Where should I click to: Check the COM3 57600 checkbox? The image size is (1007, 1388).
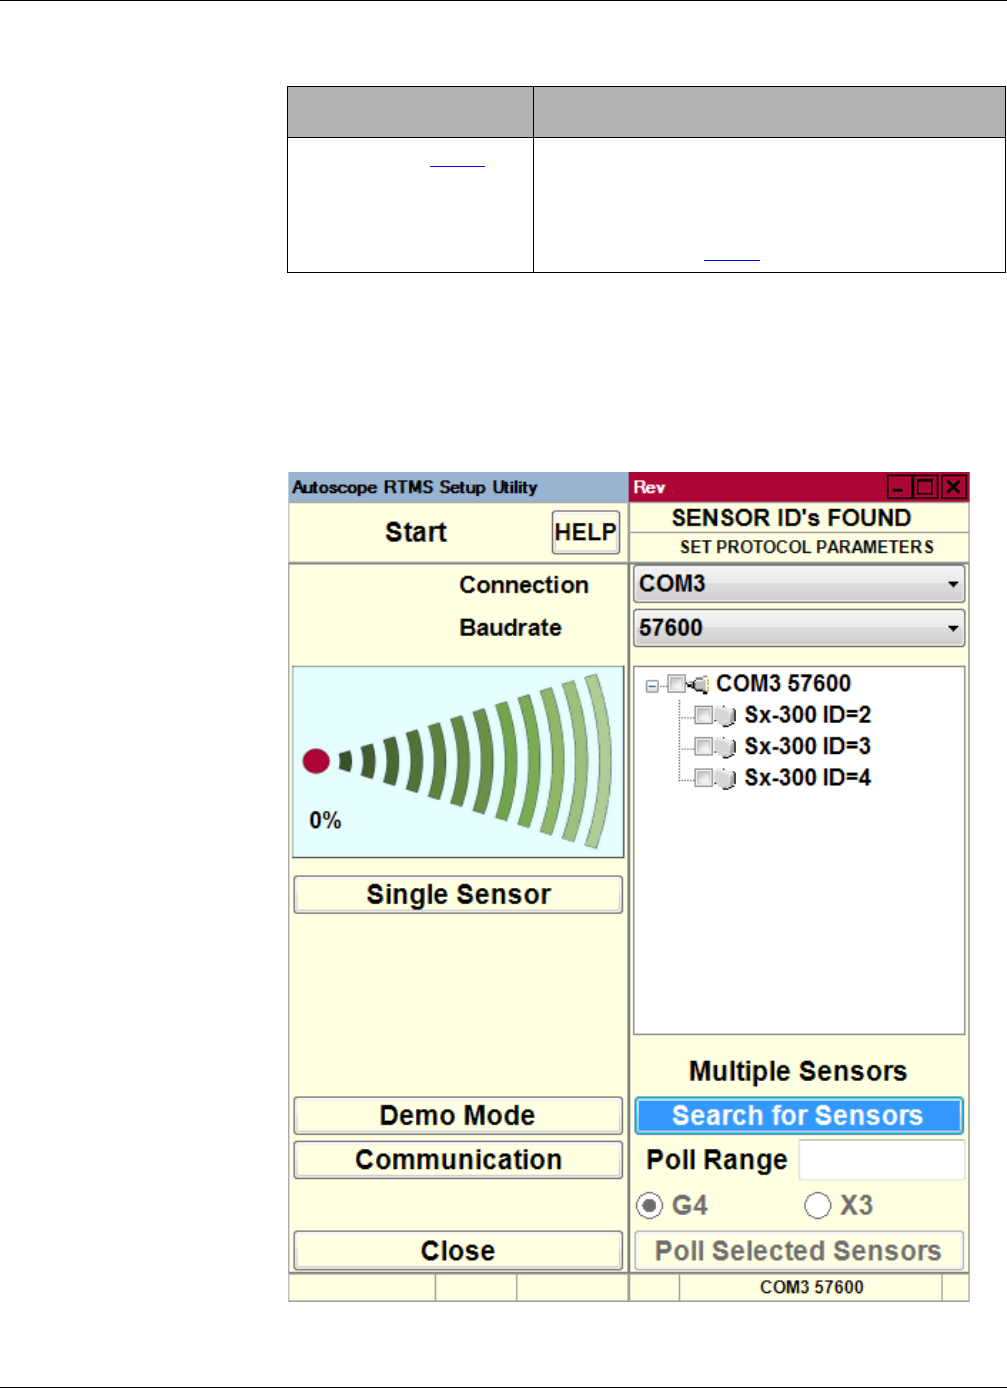(676, 684)
